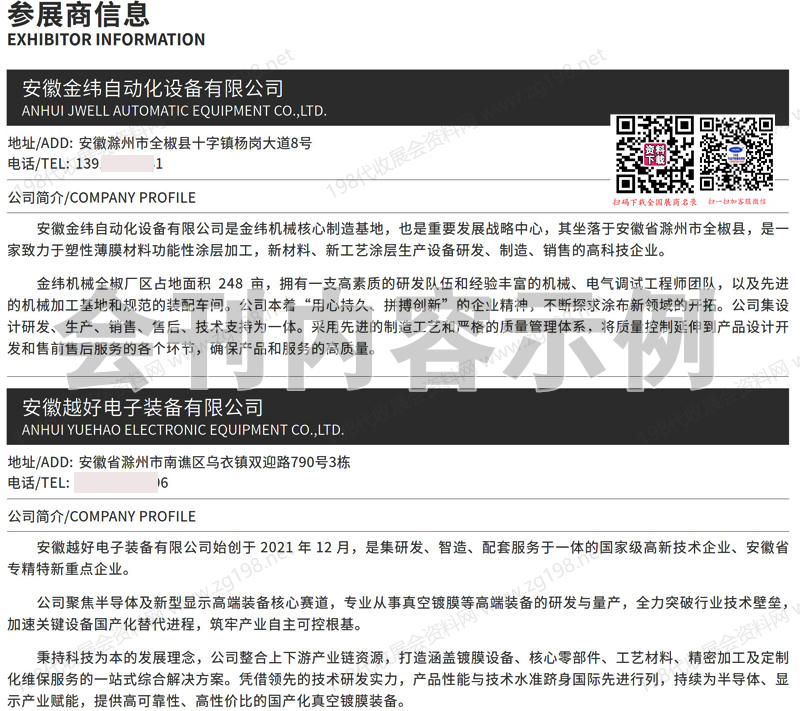Click the paragraph starting 秉持科技为本的发展理念
This screenshot has height=711, width=800.
tap(398, 679)
